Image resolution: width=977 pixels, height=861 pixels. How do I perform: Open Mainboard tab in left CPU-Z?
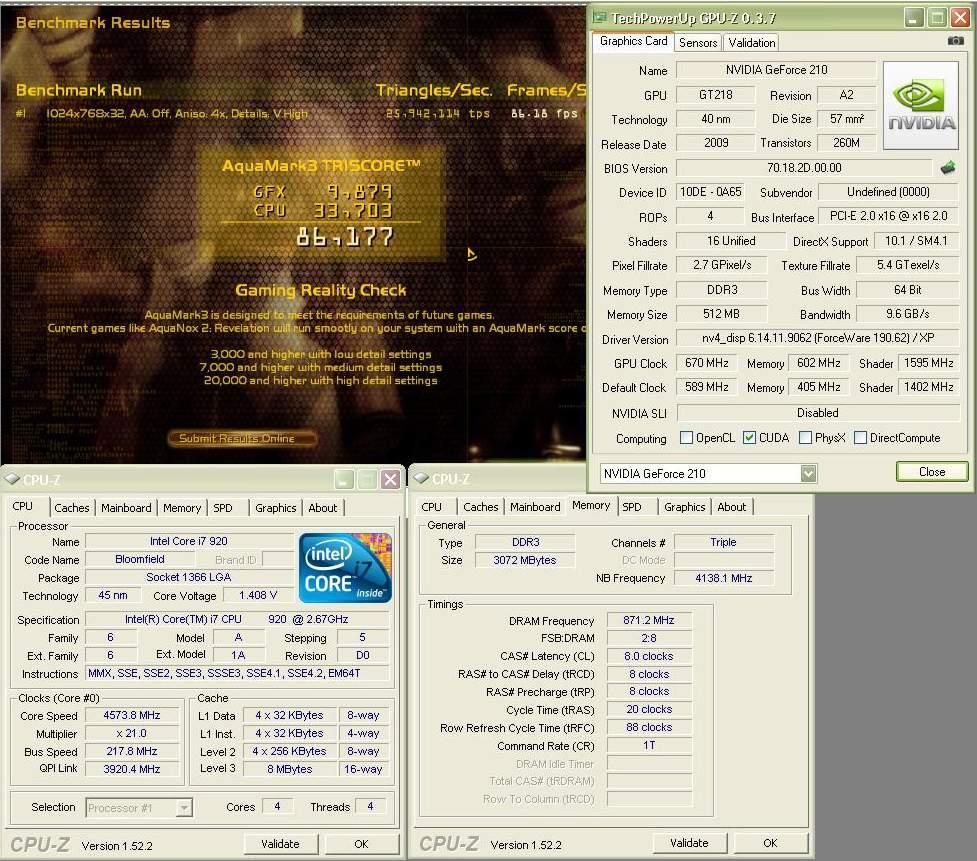[x=126, y=508]
